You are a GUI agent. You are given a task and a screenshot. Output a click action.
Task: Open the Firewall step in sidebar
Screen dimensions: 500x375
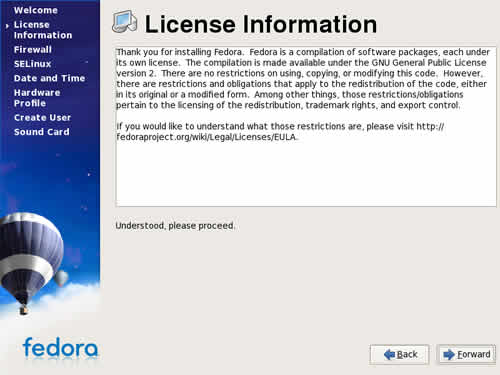33,50
